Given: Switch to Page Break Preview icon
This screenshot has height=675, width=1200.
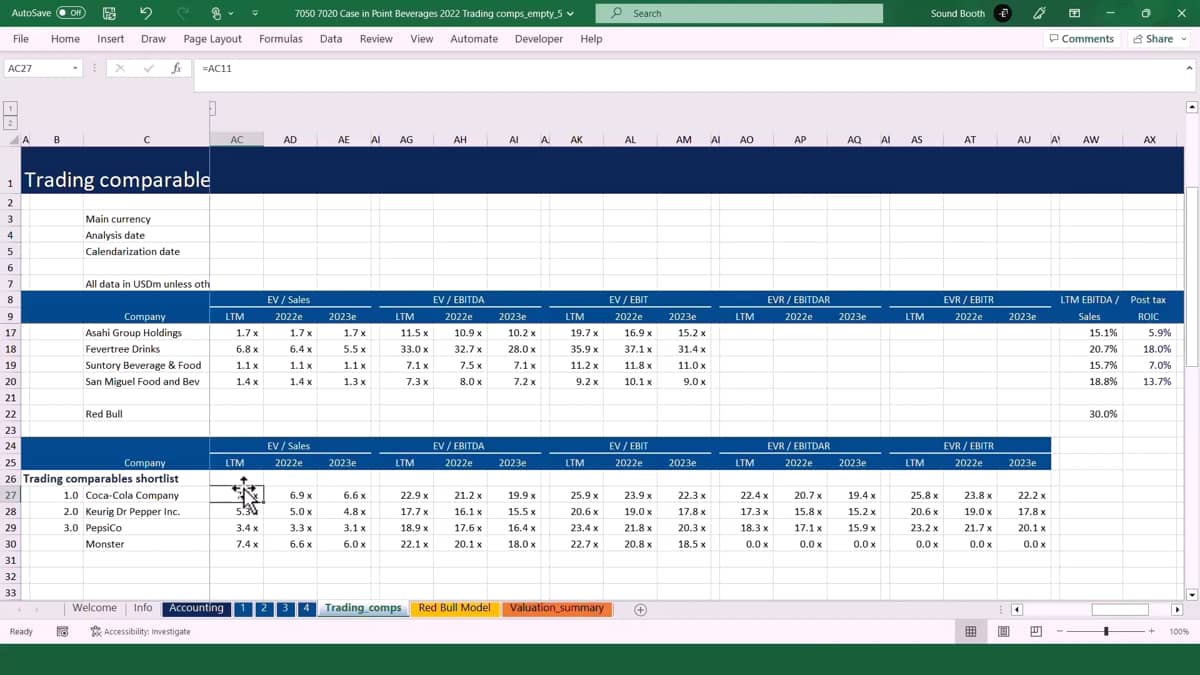Looking at the screenshot, I should pos(1036,631).
